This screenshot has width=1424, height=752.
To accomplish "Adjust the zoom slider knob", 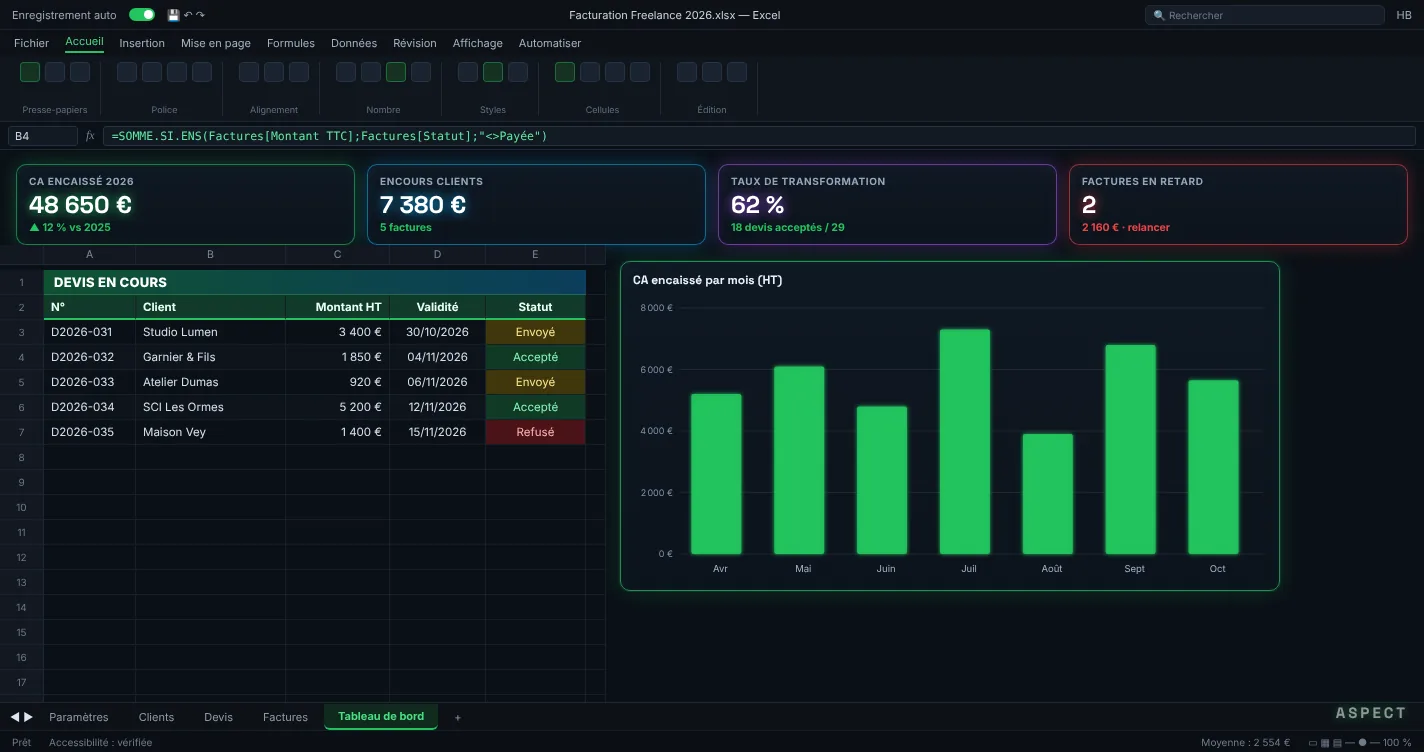I will (1362, 743).
